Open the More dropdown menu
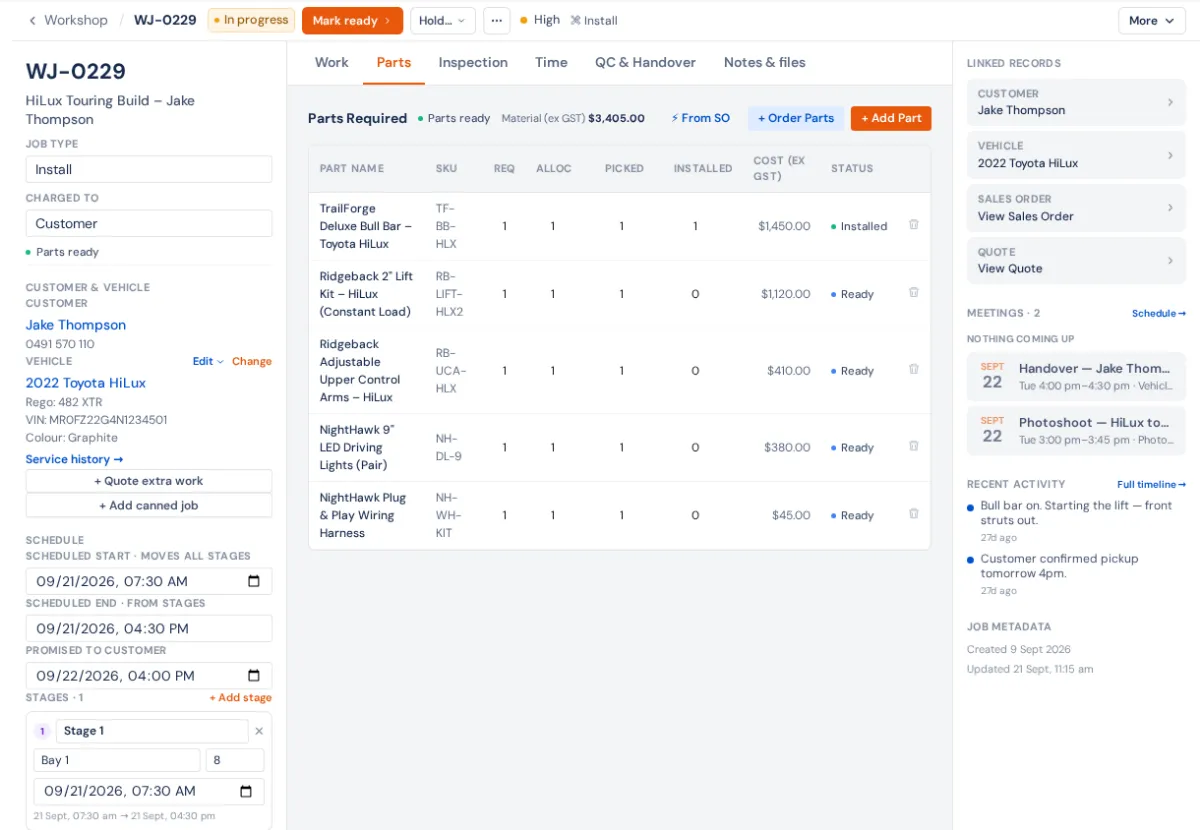 tap(1152, 20)
